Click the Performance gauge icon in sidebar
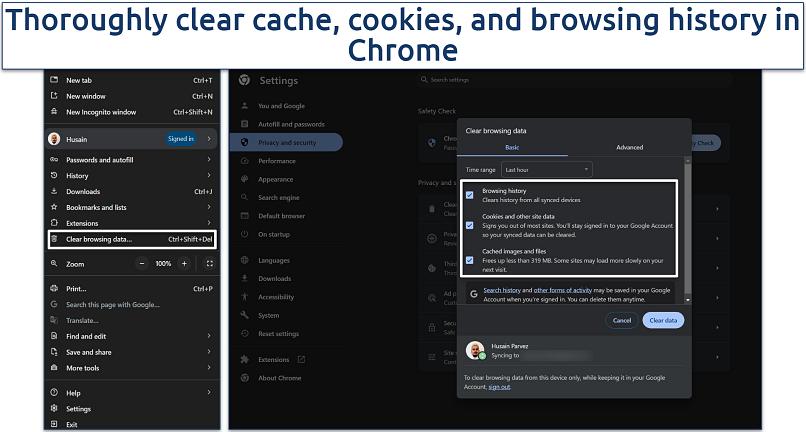The width and height of the screenshot is (806, 432). click(x=245, y=161)
